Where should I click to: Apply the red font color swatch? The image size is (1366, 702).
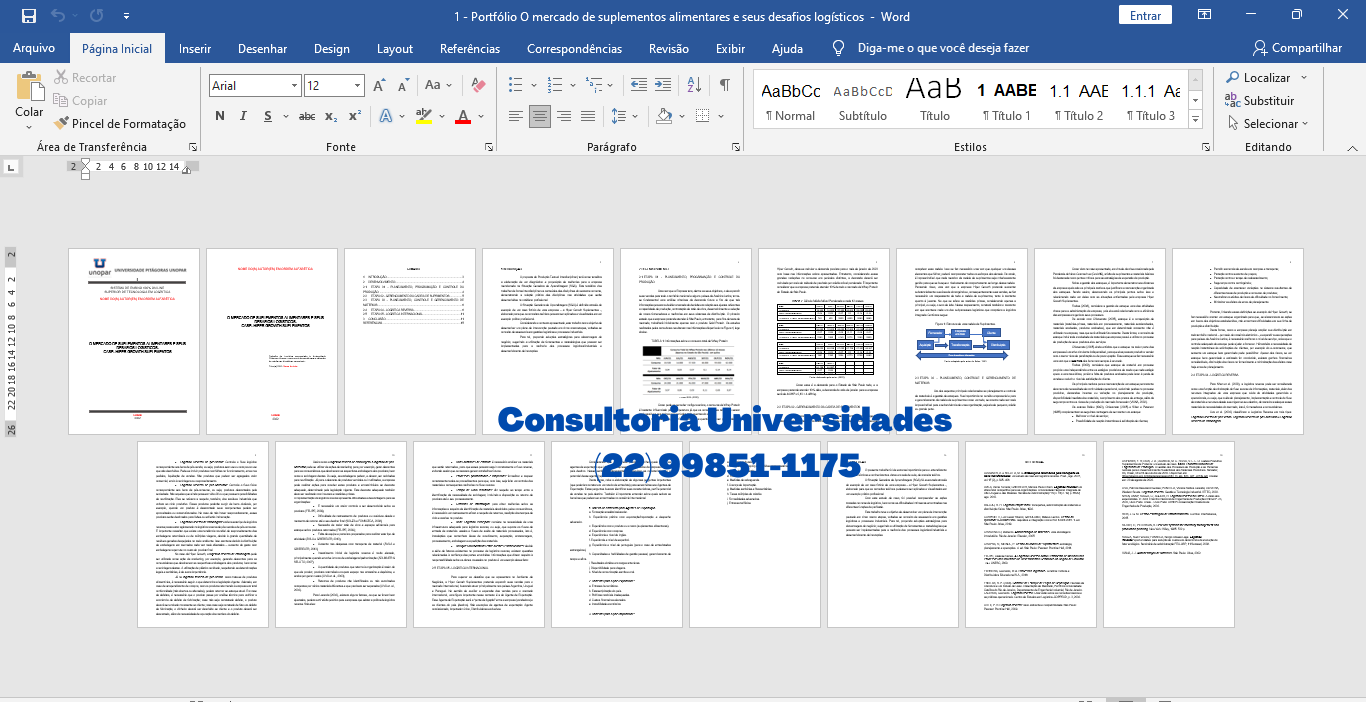coord(462,117)
